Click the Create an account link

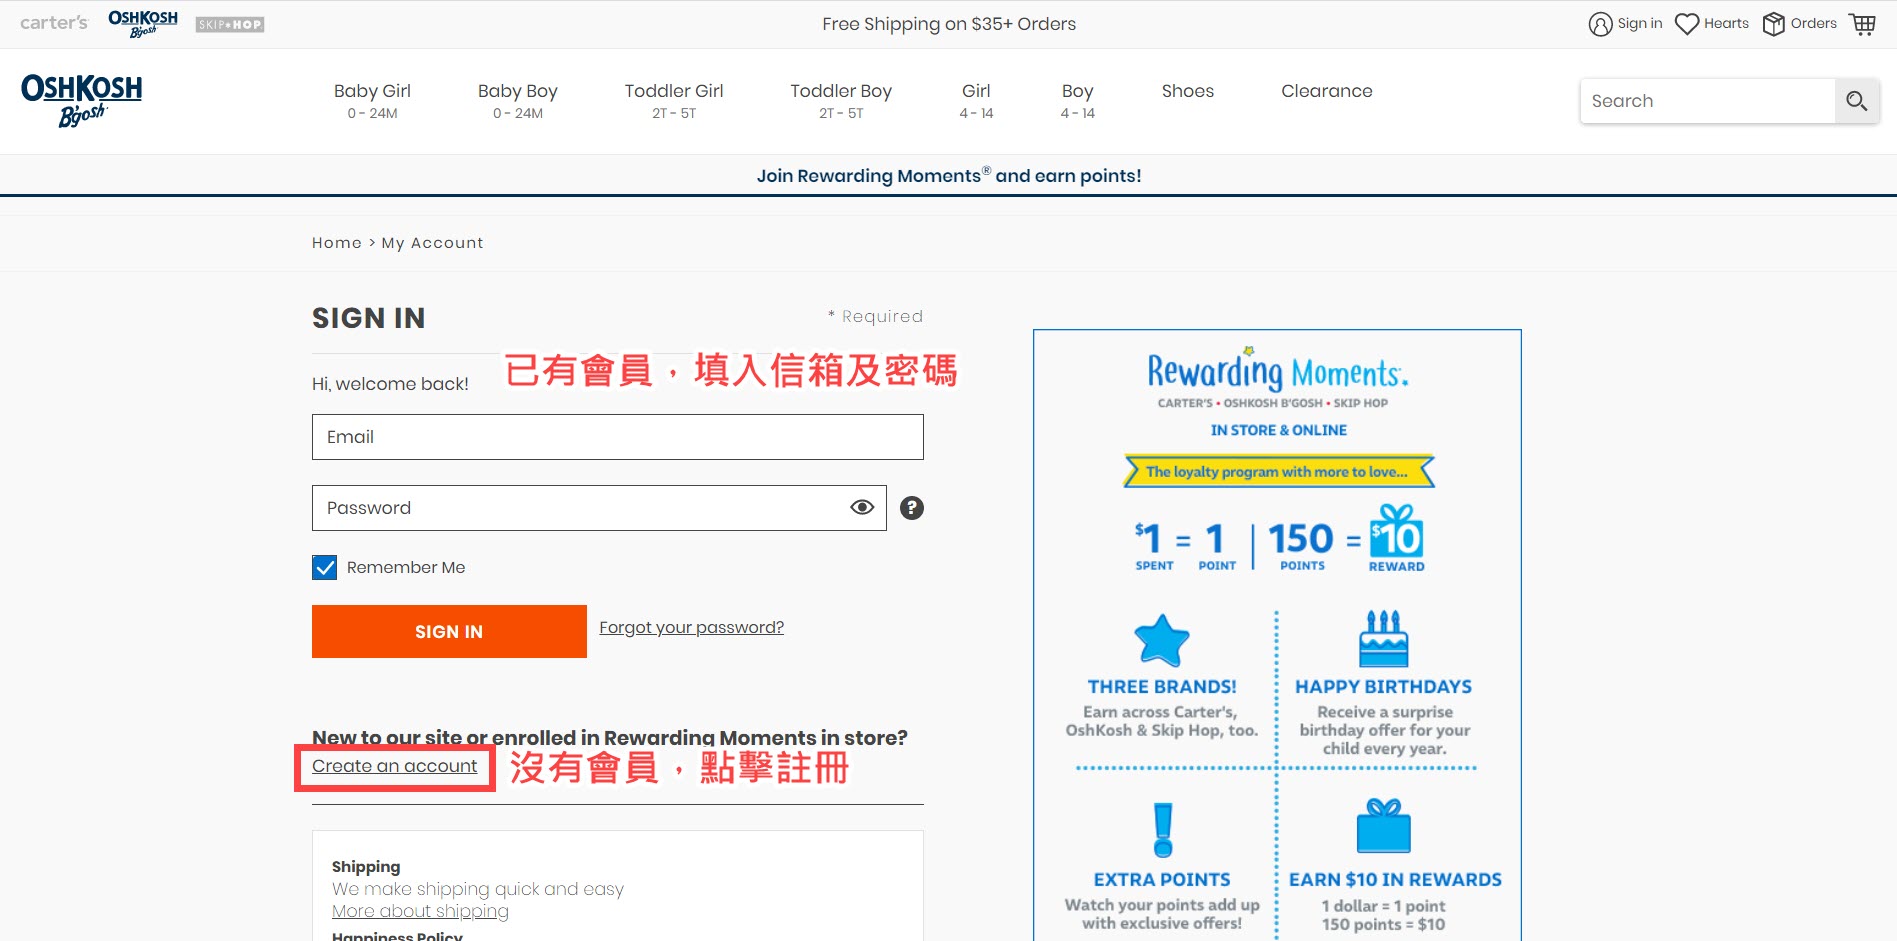pyautogui.click(x=394, y=766)
